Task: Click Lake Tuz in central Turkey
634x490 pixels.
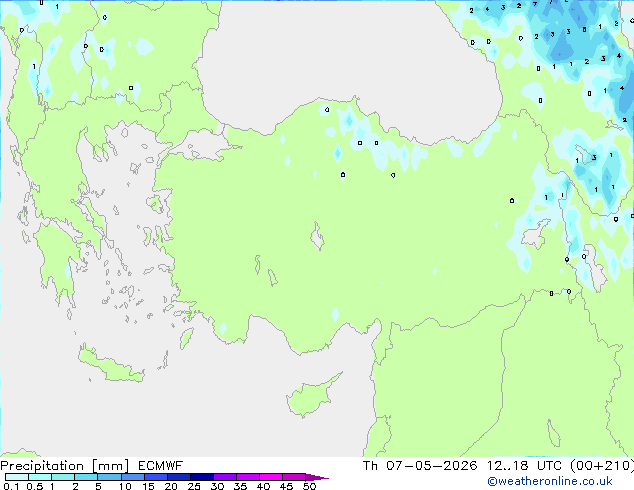Action: 317,236
